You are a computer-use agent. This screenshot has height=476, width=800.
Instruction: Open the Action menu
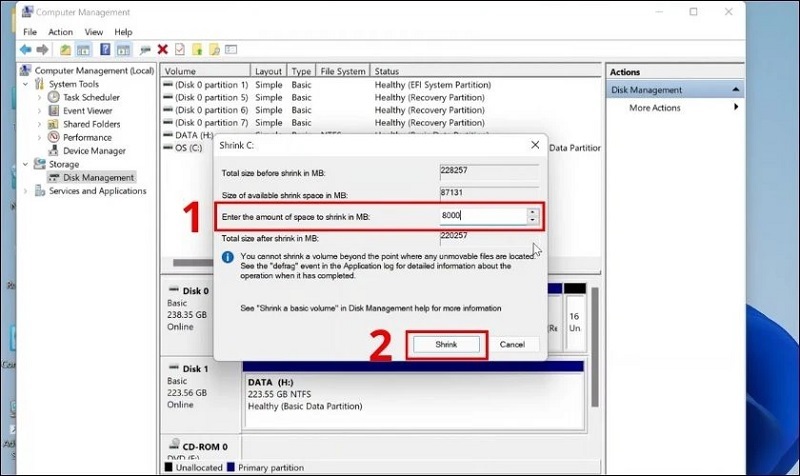60,32
